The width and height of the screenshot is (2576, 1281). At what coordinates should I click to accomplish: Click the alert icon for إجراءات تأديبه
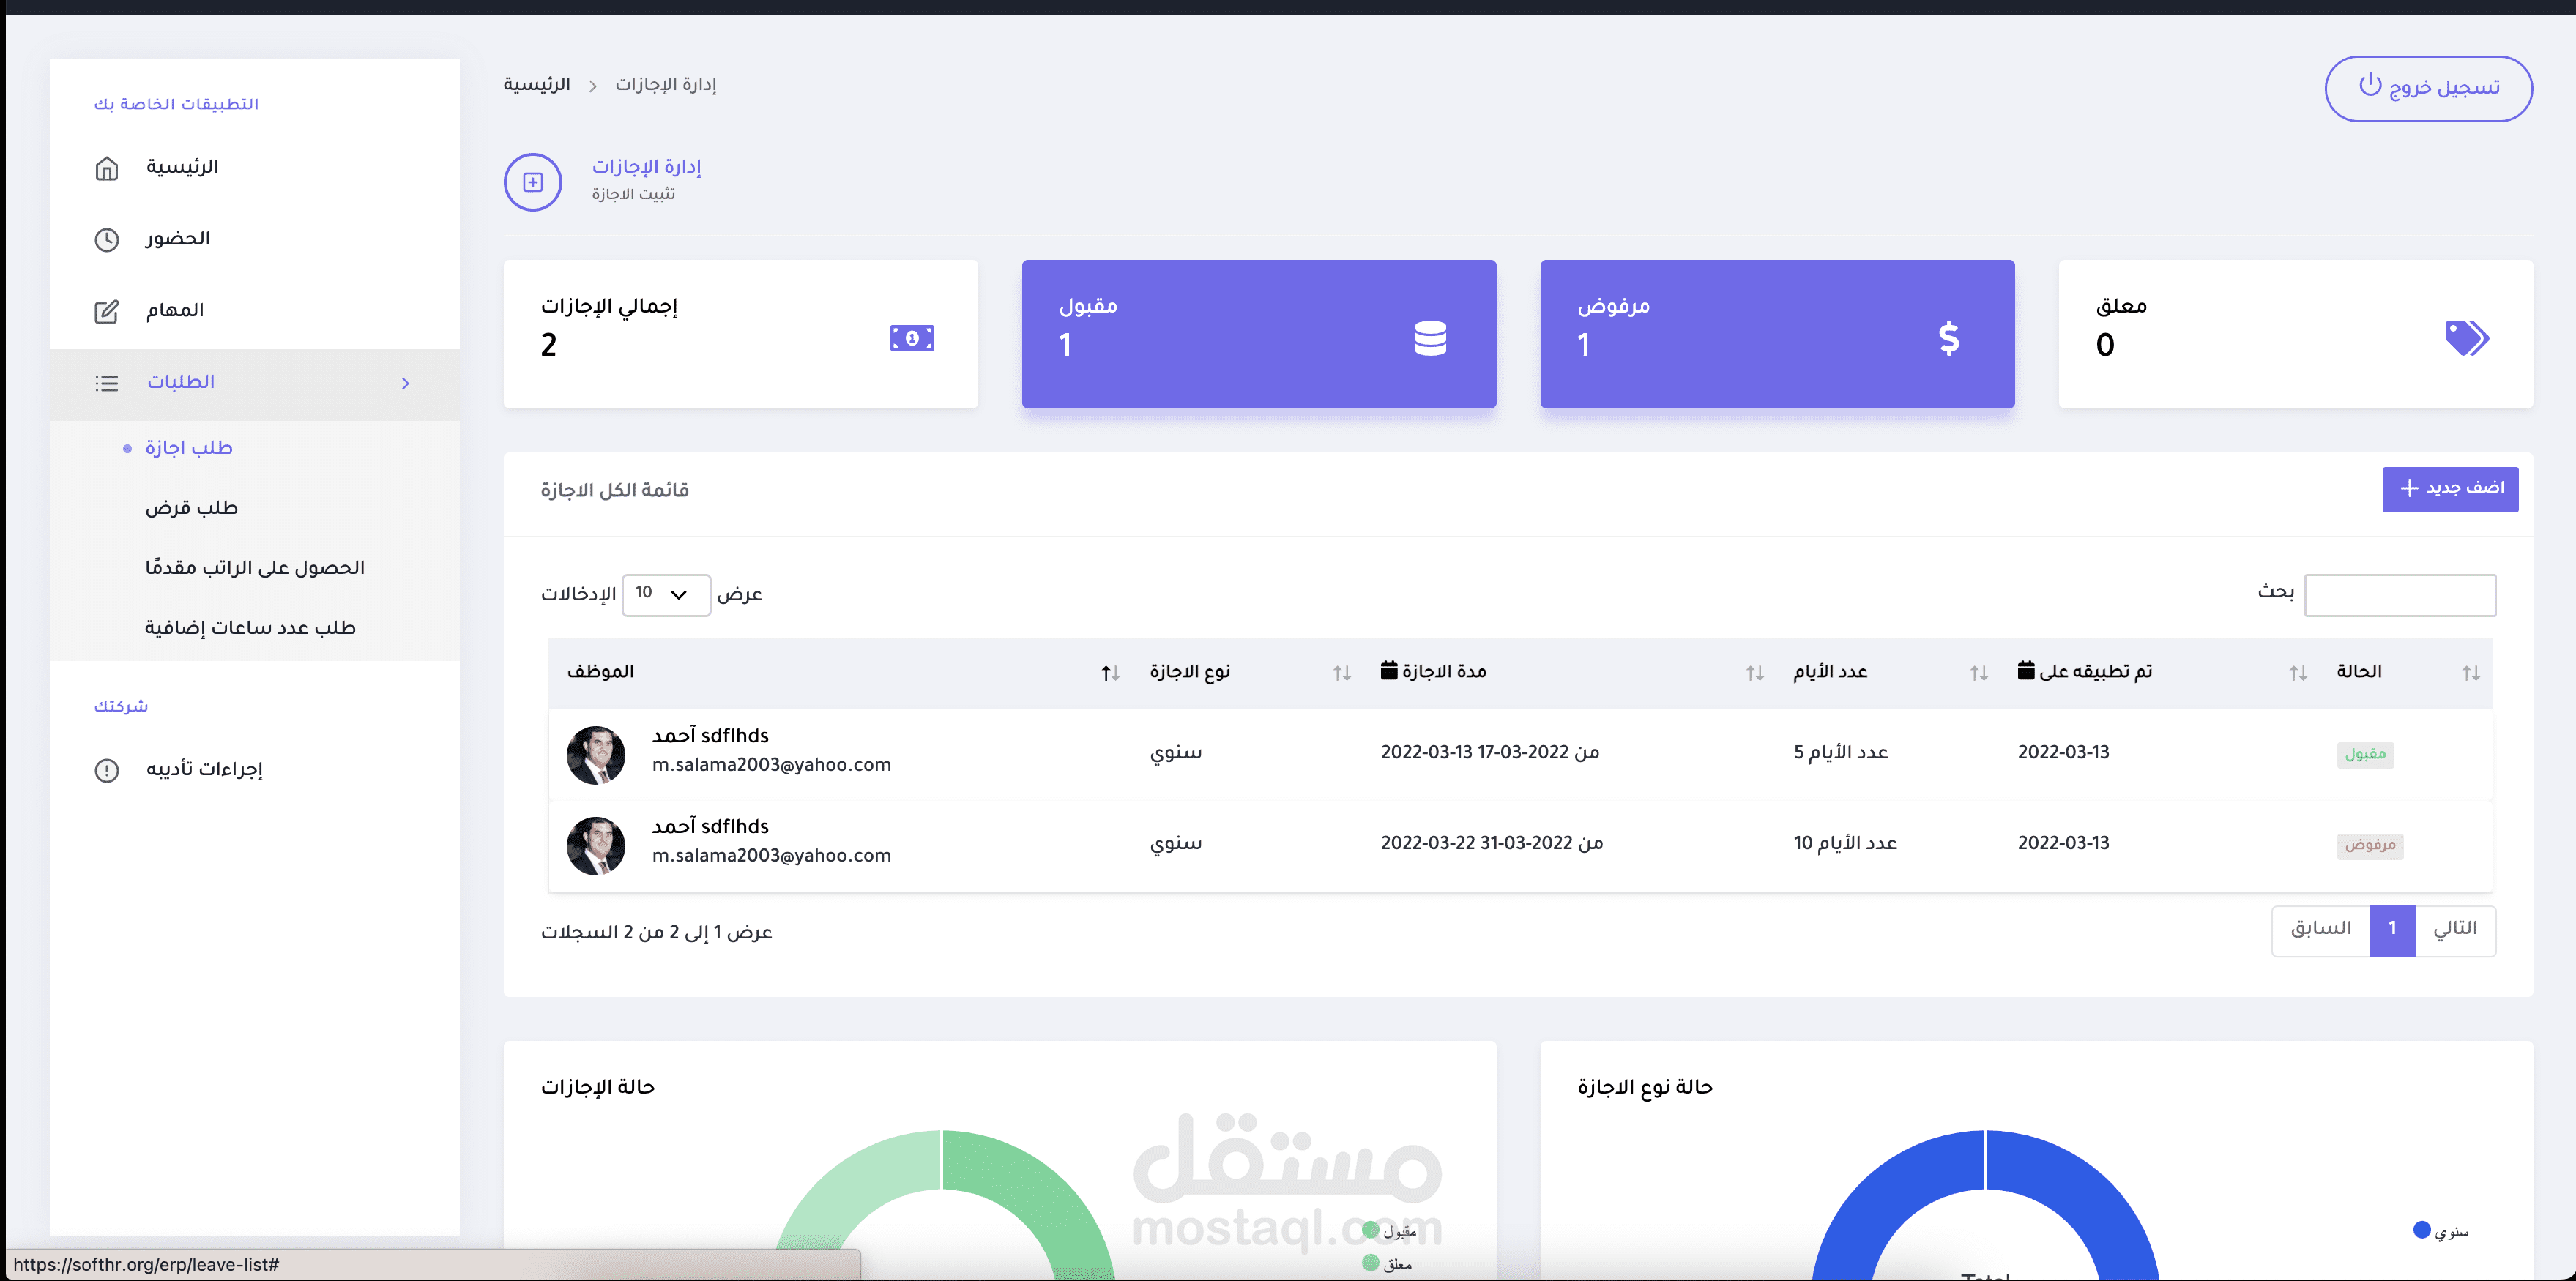click(106, 770)
